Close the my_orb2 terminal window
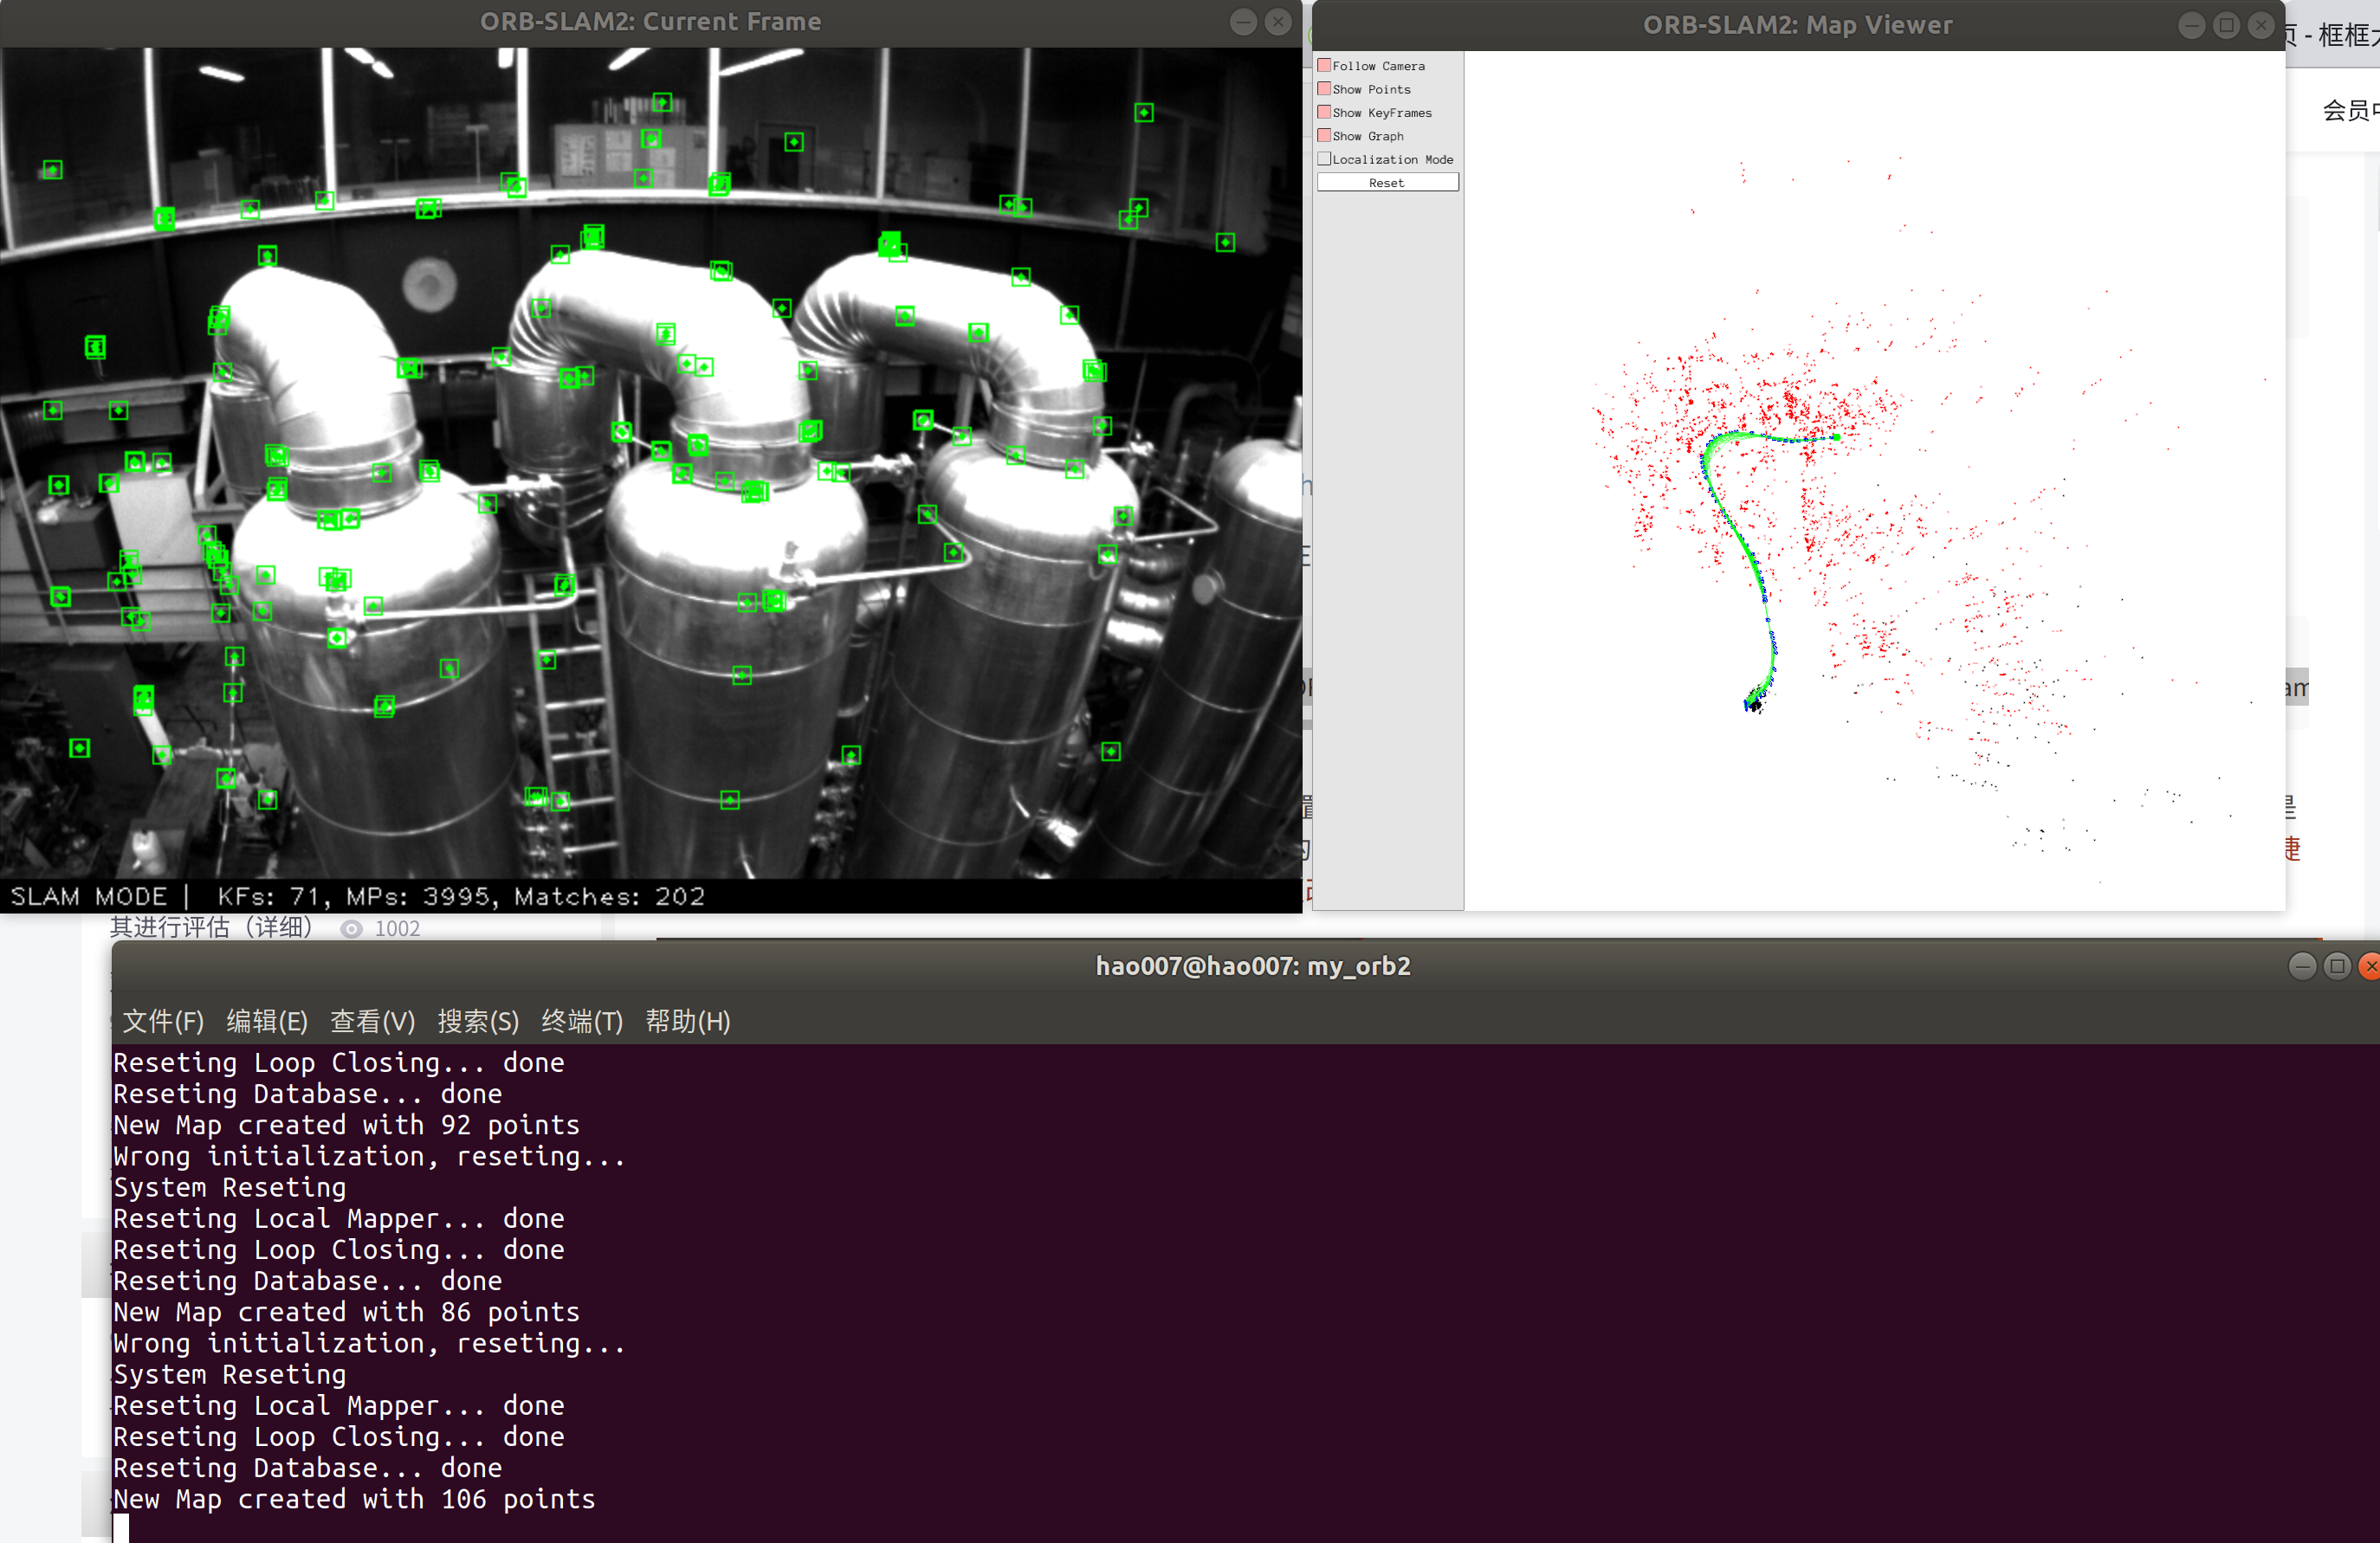The width and height of the screenshot is (2380, 1543). pyautogui.click(x=2370, y=966)
